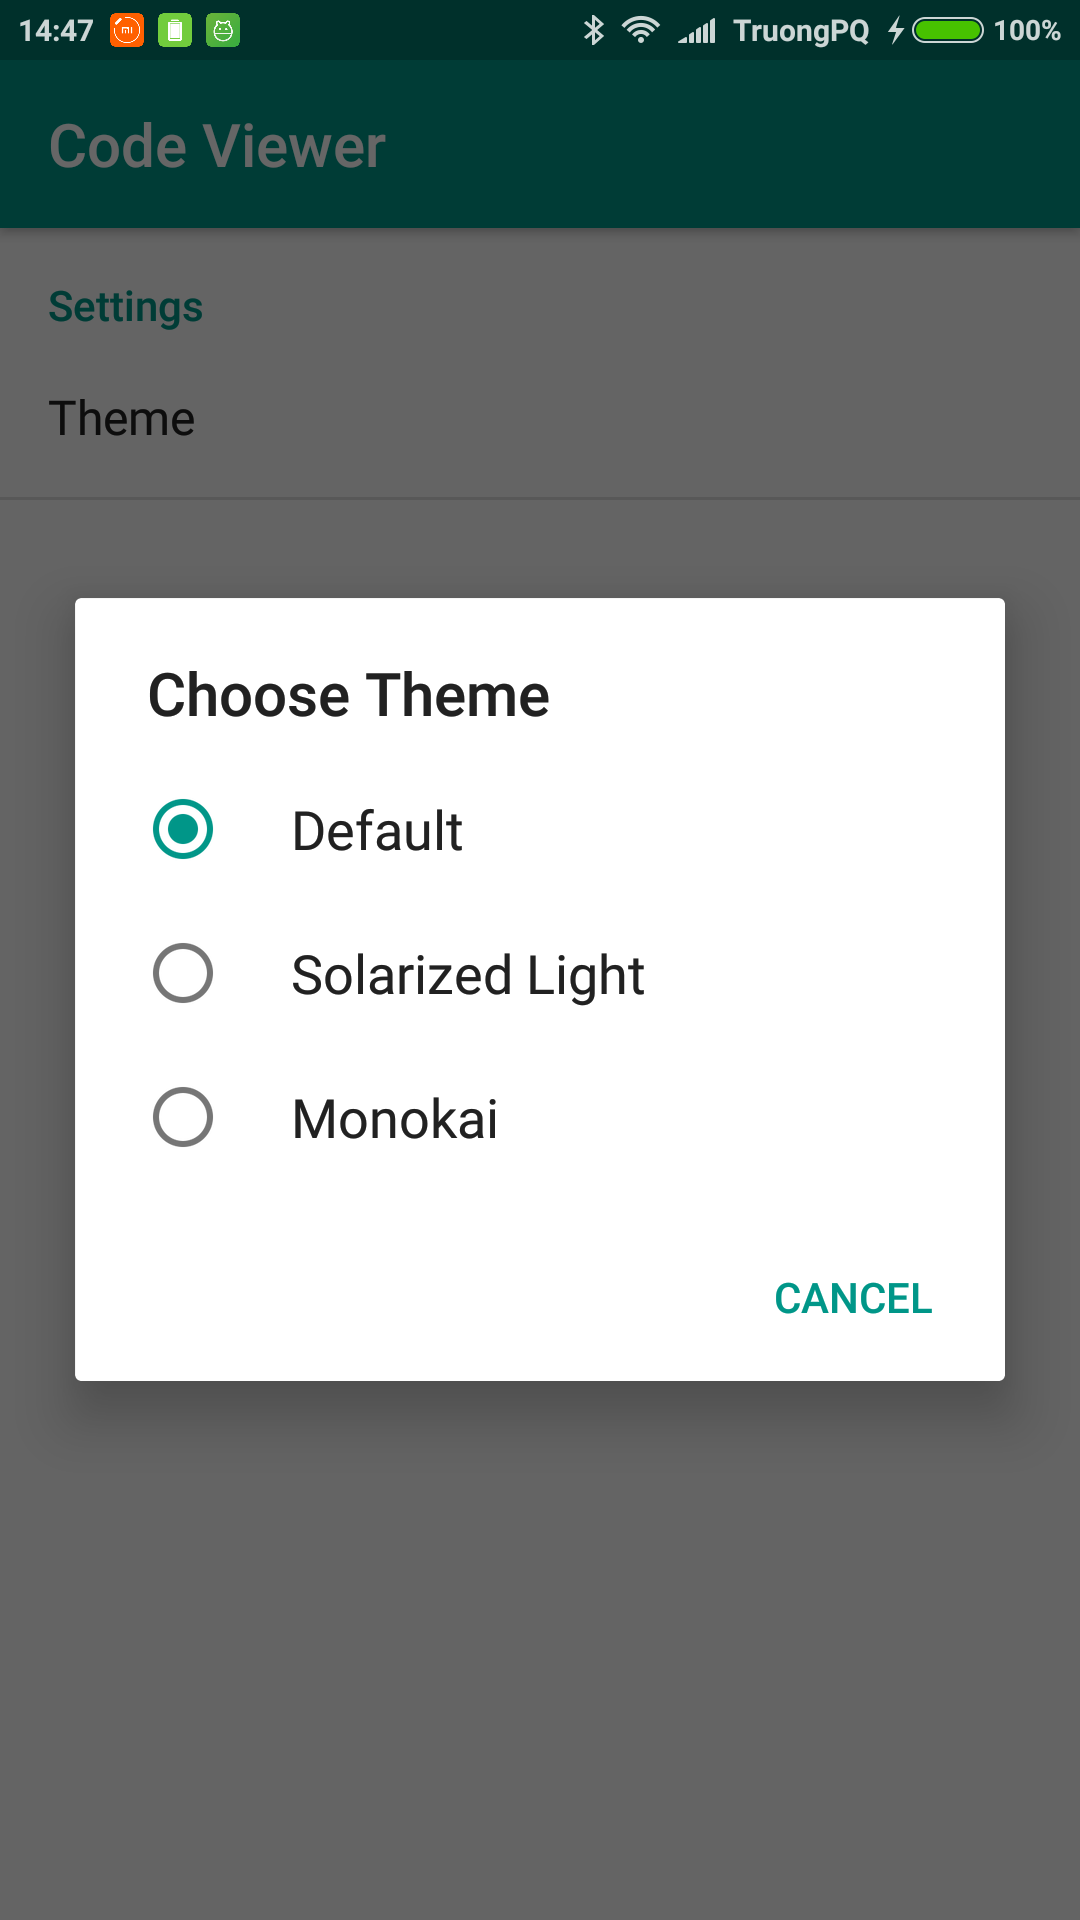Tap the Choose Theme dialog title
The width and height of the screenshot is (1080, 1920).
point(349,695)
